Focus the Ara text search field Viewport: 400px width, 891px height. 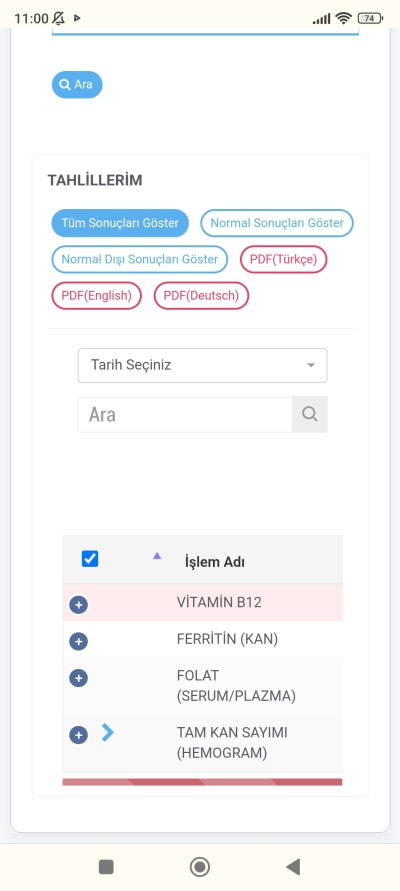tap(185, 414)
